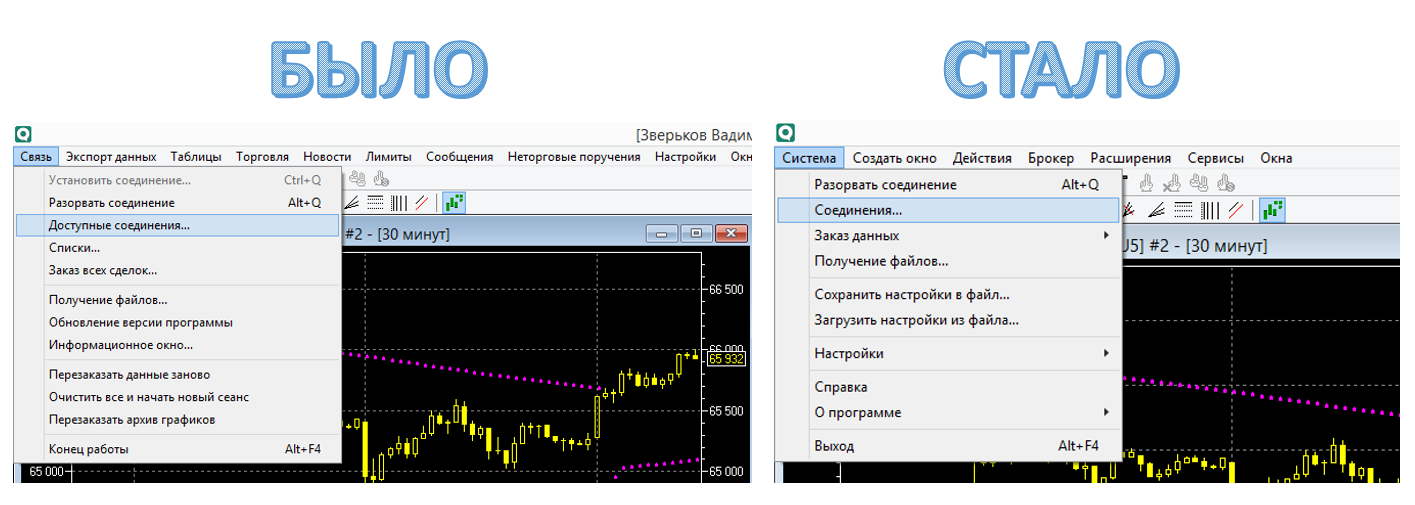Open the Окна menu in СТАЛО window
Viewport: 1415px width, 505px height.
tap(1276, 158)
